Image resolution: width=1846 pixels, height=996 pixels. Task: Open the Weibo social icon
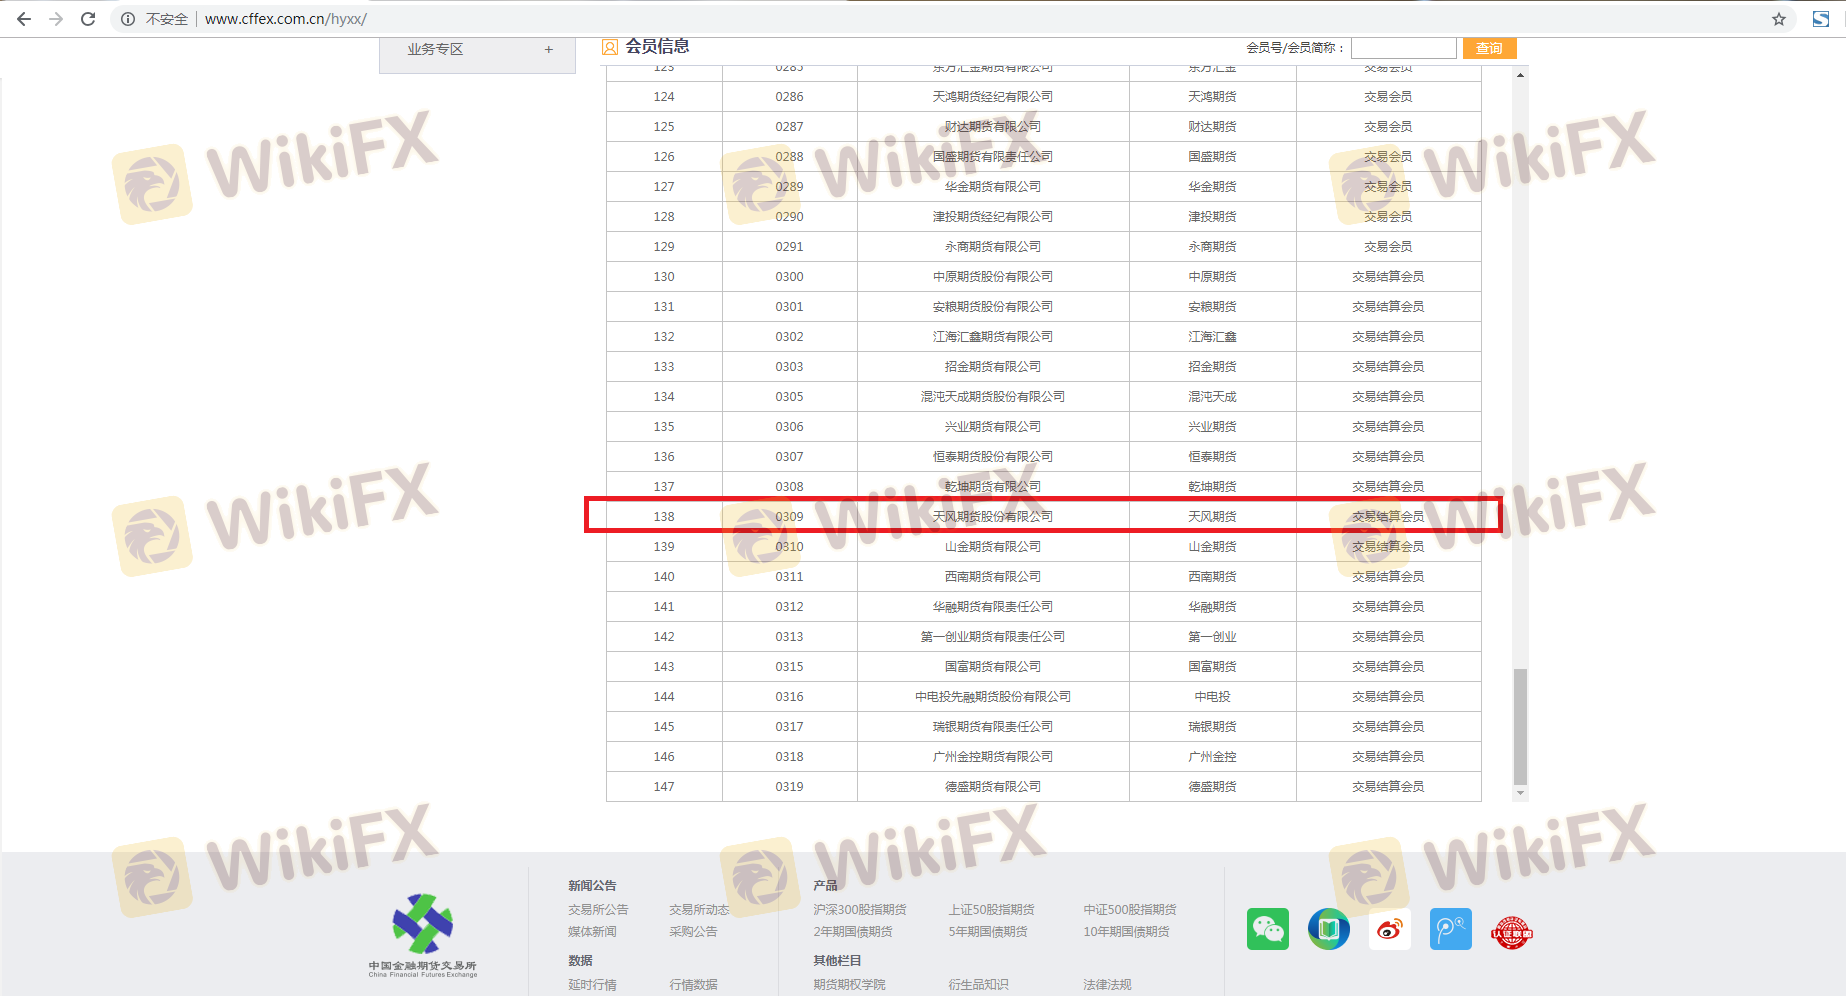pyautogui.click(x=1389, y=929)
